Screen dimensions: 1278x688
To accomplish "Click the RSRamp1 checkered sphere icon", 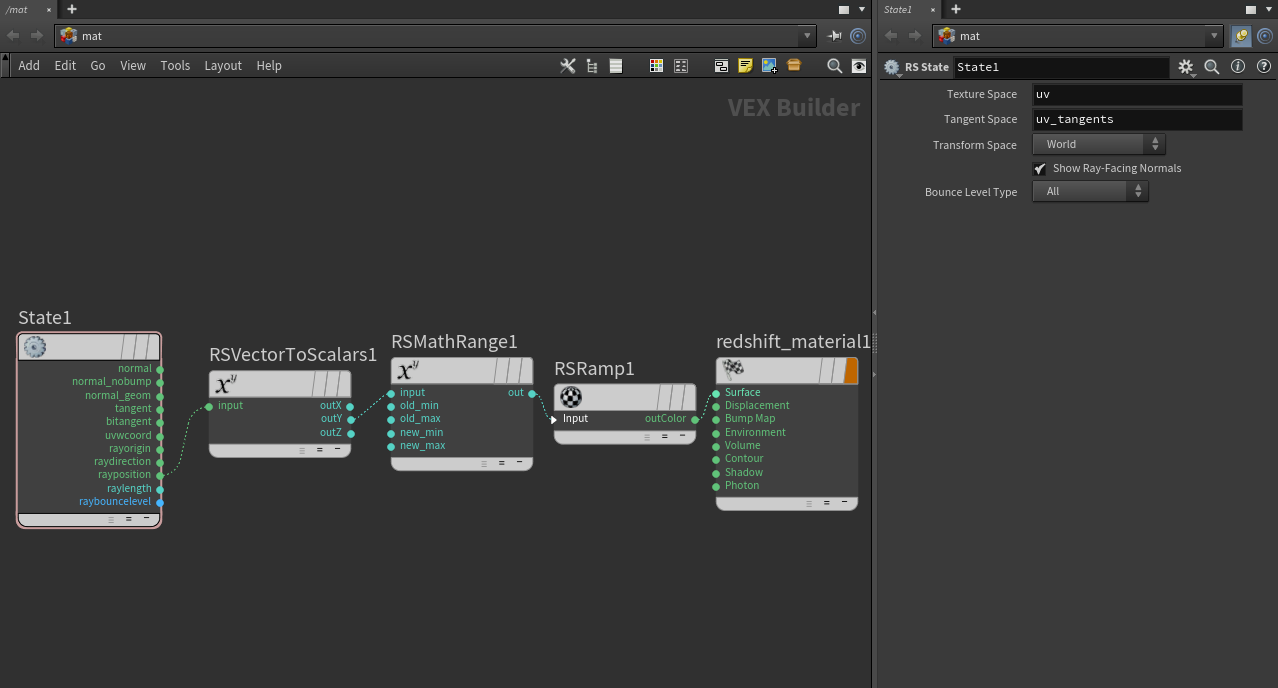I will (x=571, y=397).
